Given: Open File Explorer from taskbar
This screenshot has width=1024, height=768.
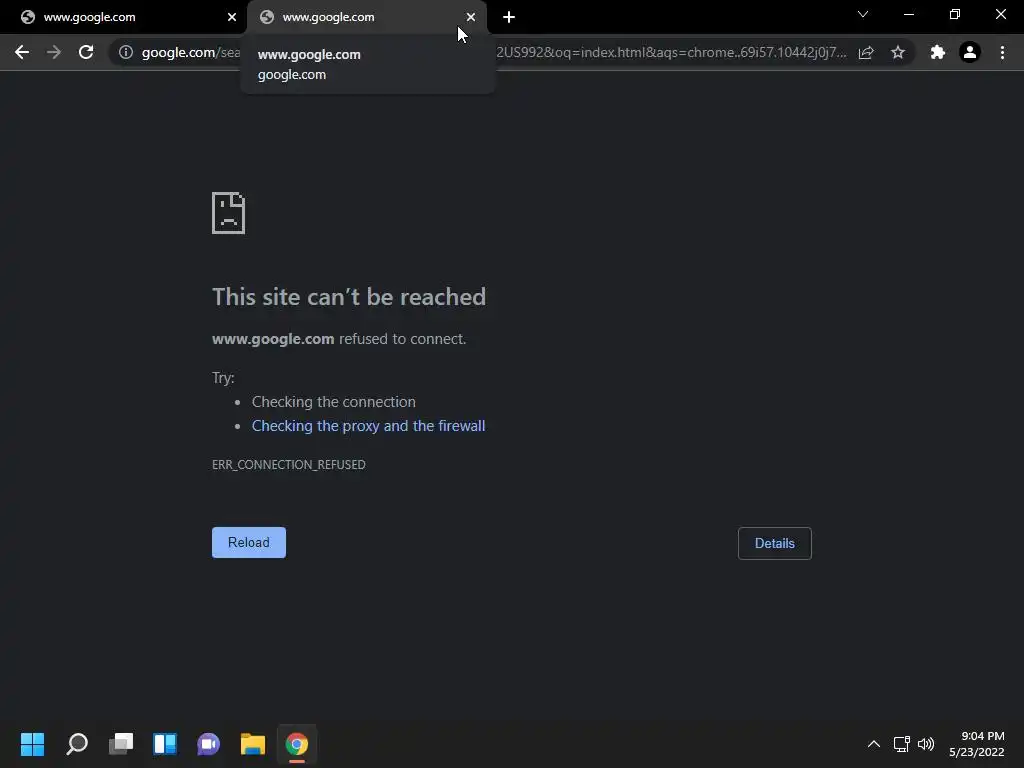Looking at the screenshot, I should [x=253, y=744].
